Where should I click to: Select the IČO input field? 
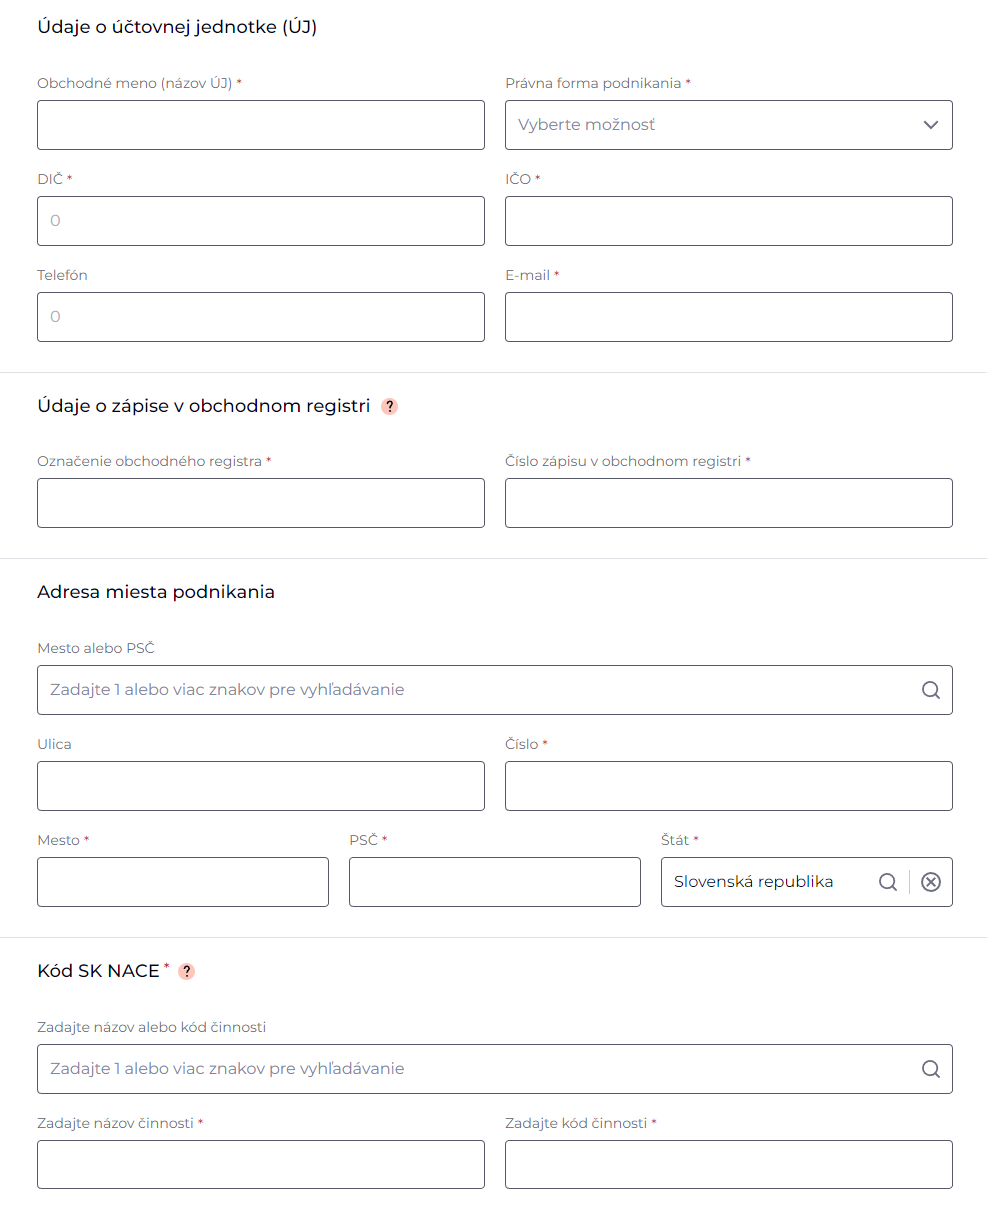coord(728,221)
